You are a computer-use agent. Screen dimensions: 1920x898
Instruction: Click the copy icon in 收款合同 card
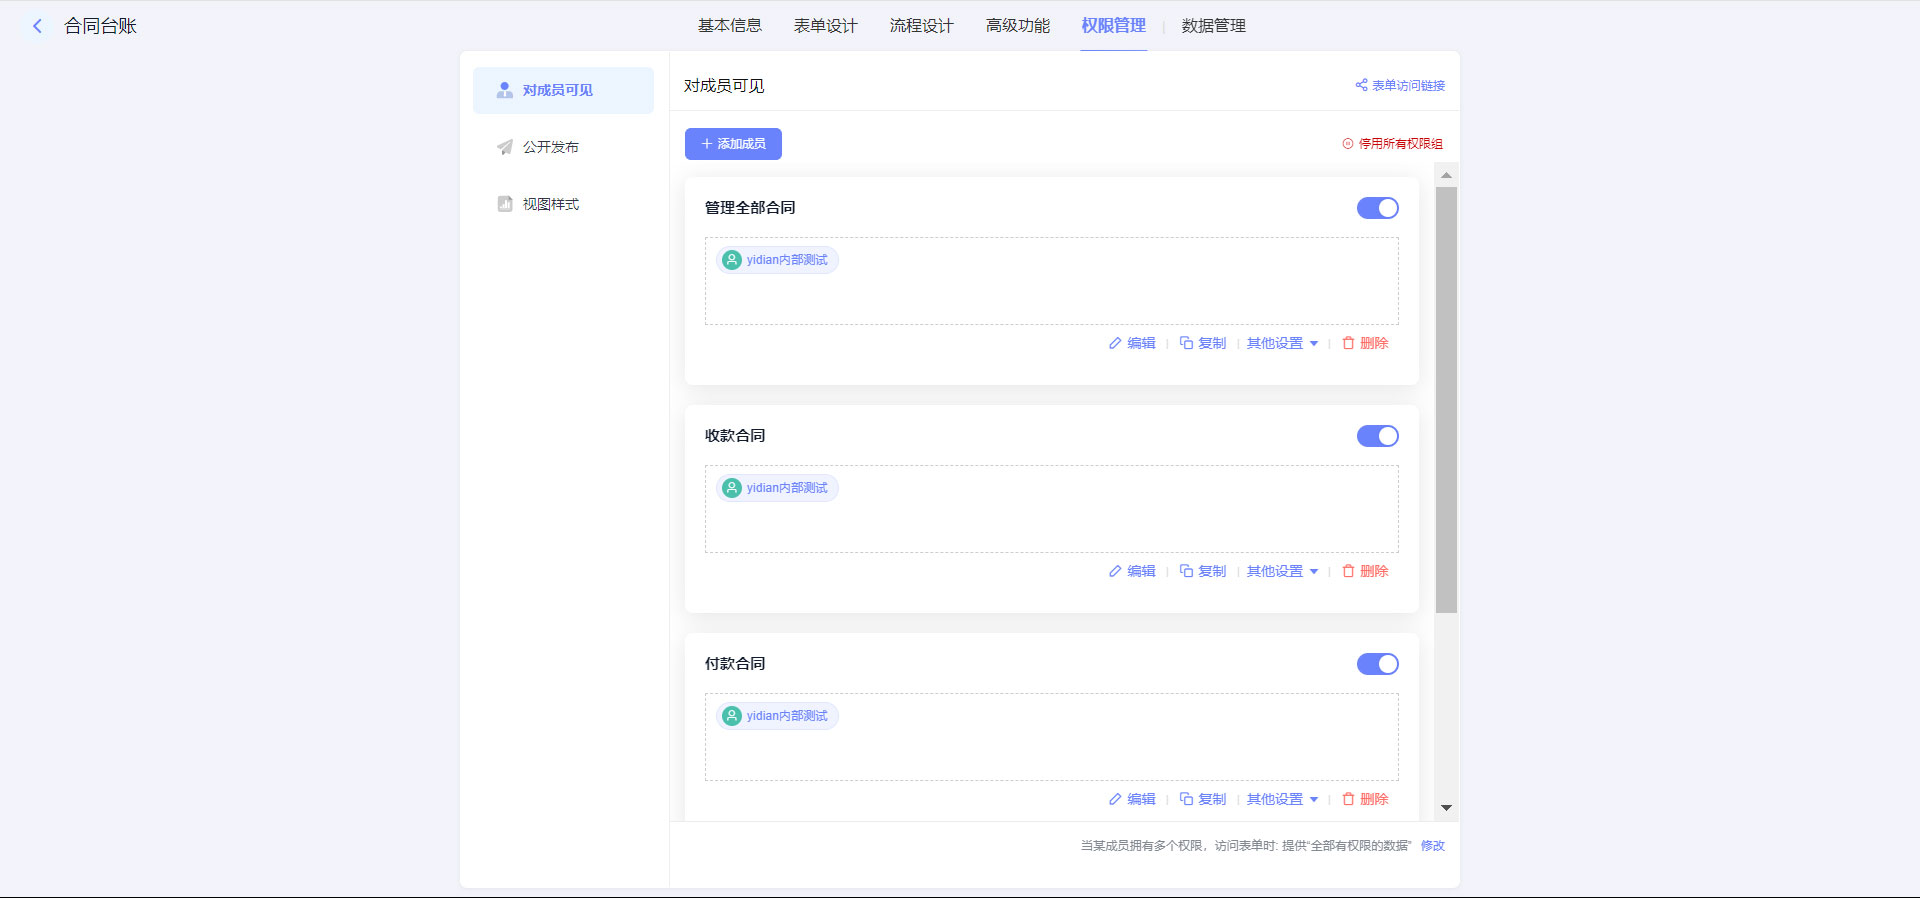click(x=1186, y=571)
